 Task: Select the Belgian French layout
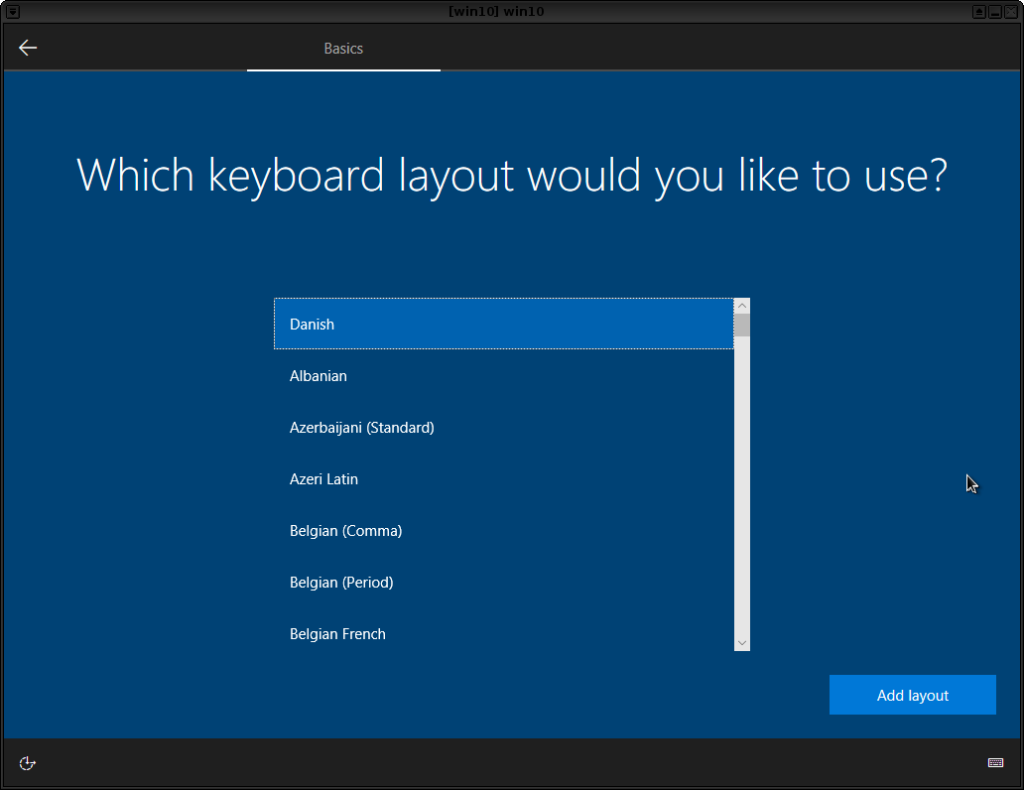tap(504, 633)
